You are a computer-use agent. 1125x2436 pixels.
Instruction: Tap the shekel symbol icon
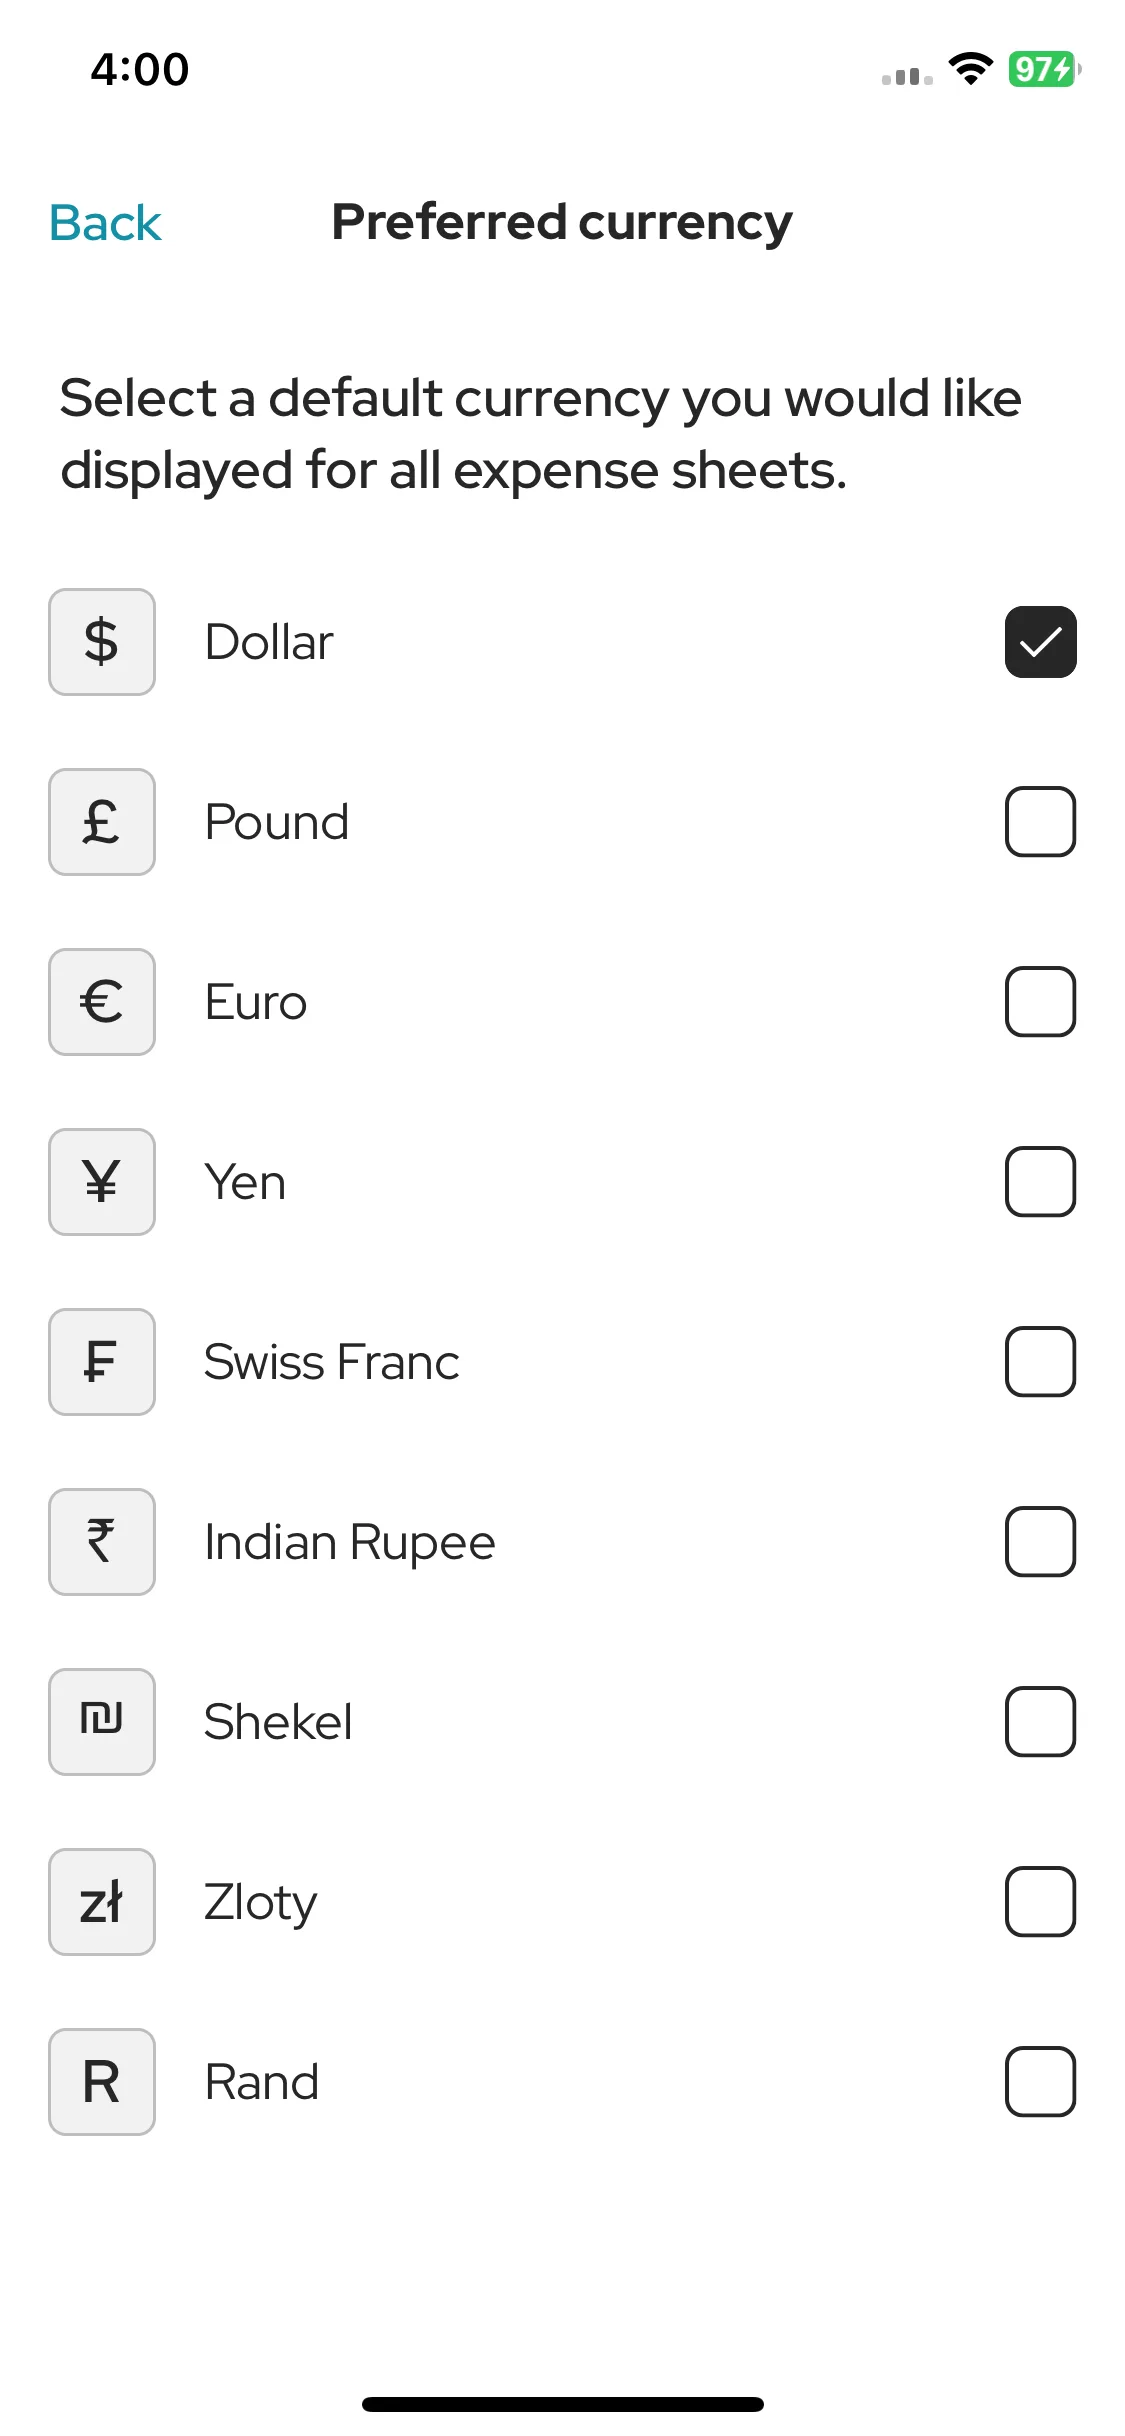click(x=102, y=1722)
